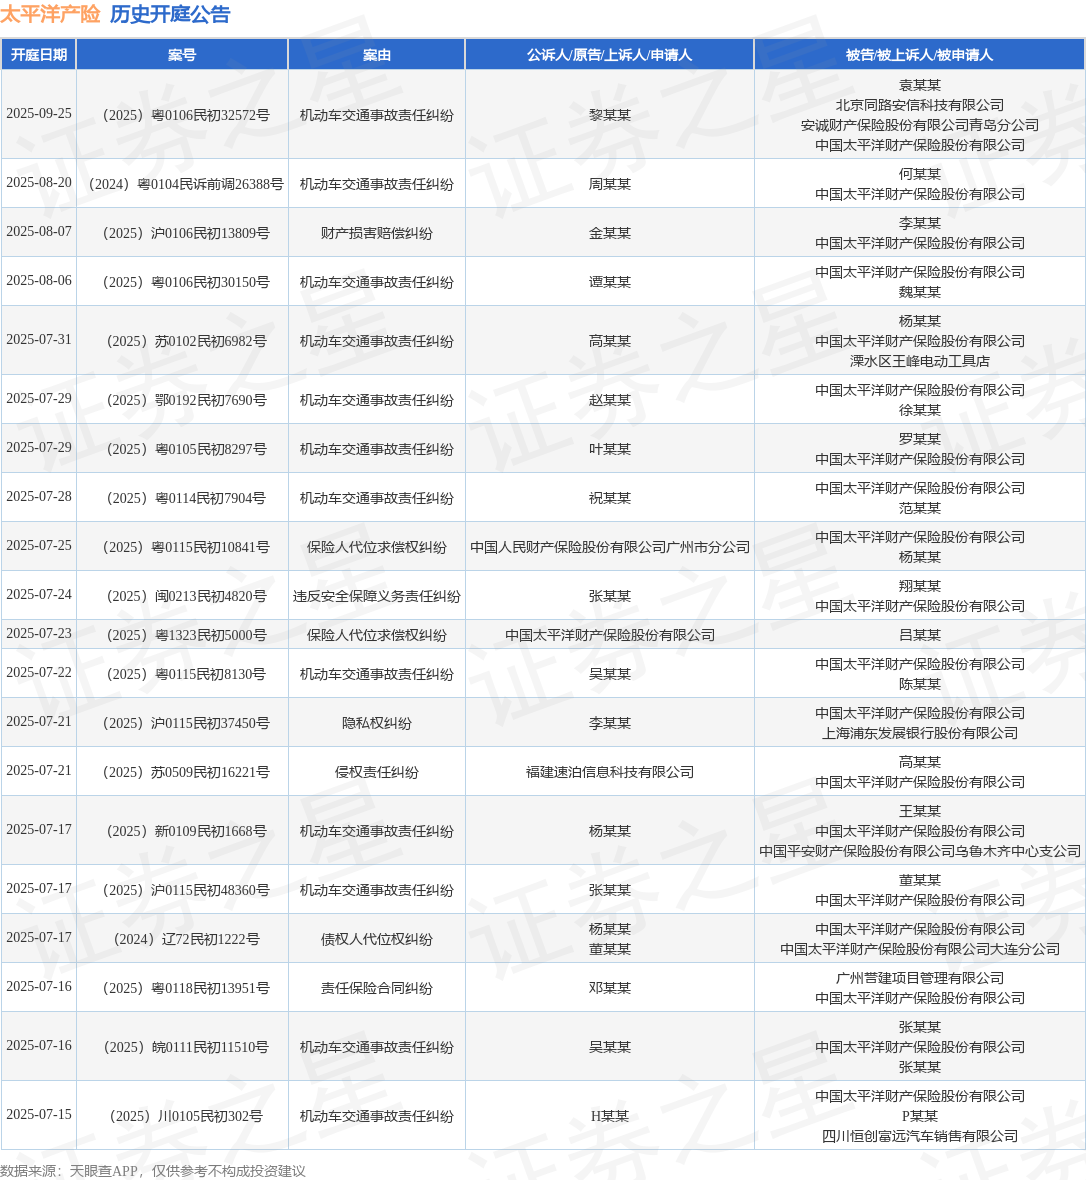Click plaintiff 赵某某

610,400
